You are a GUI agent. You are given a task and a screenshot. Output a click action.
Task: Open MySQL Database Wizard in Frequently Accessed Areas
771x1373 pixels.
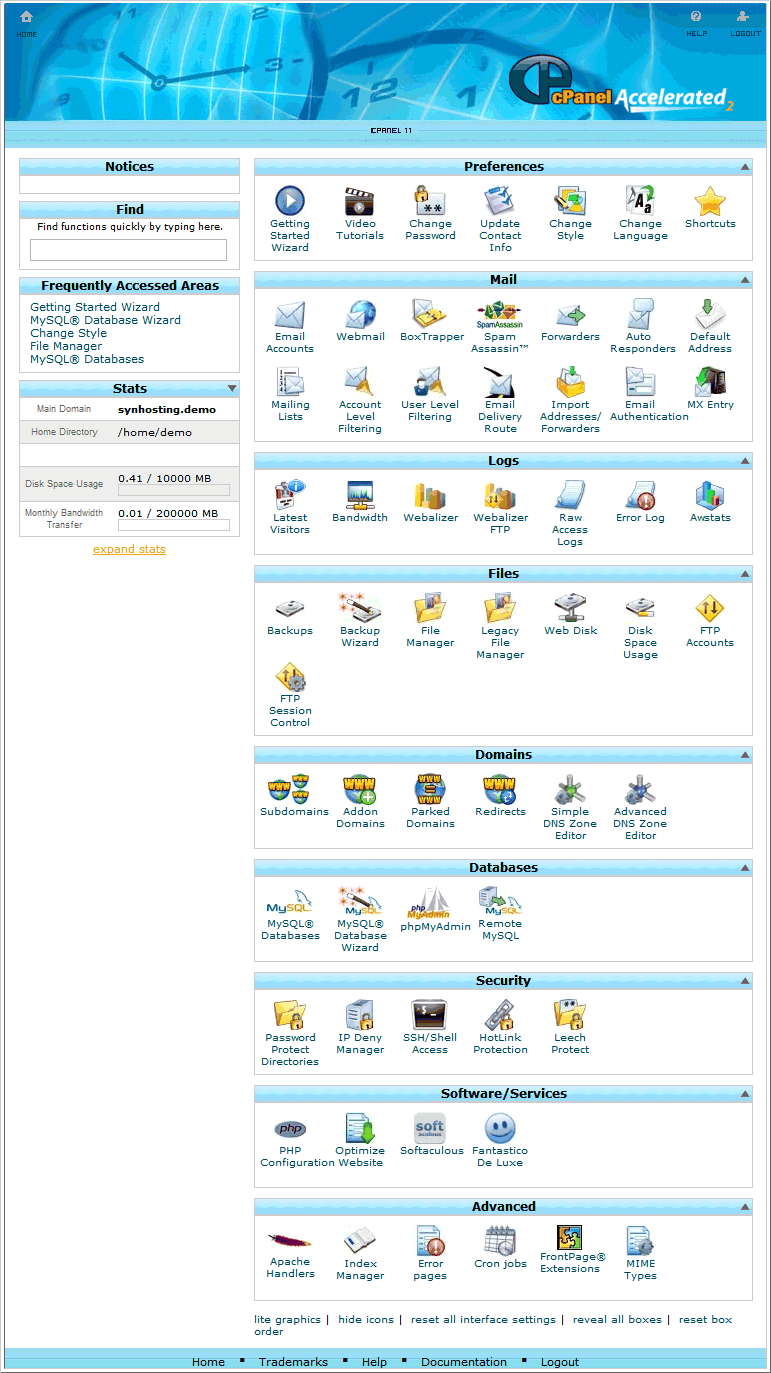[105, 320]
